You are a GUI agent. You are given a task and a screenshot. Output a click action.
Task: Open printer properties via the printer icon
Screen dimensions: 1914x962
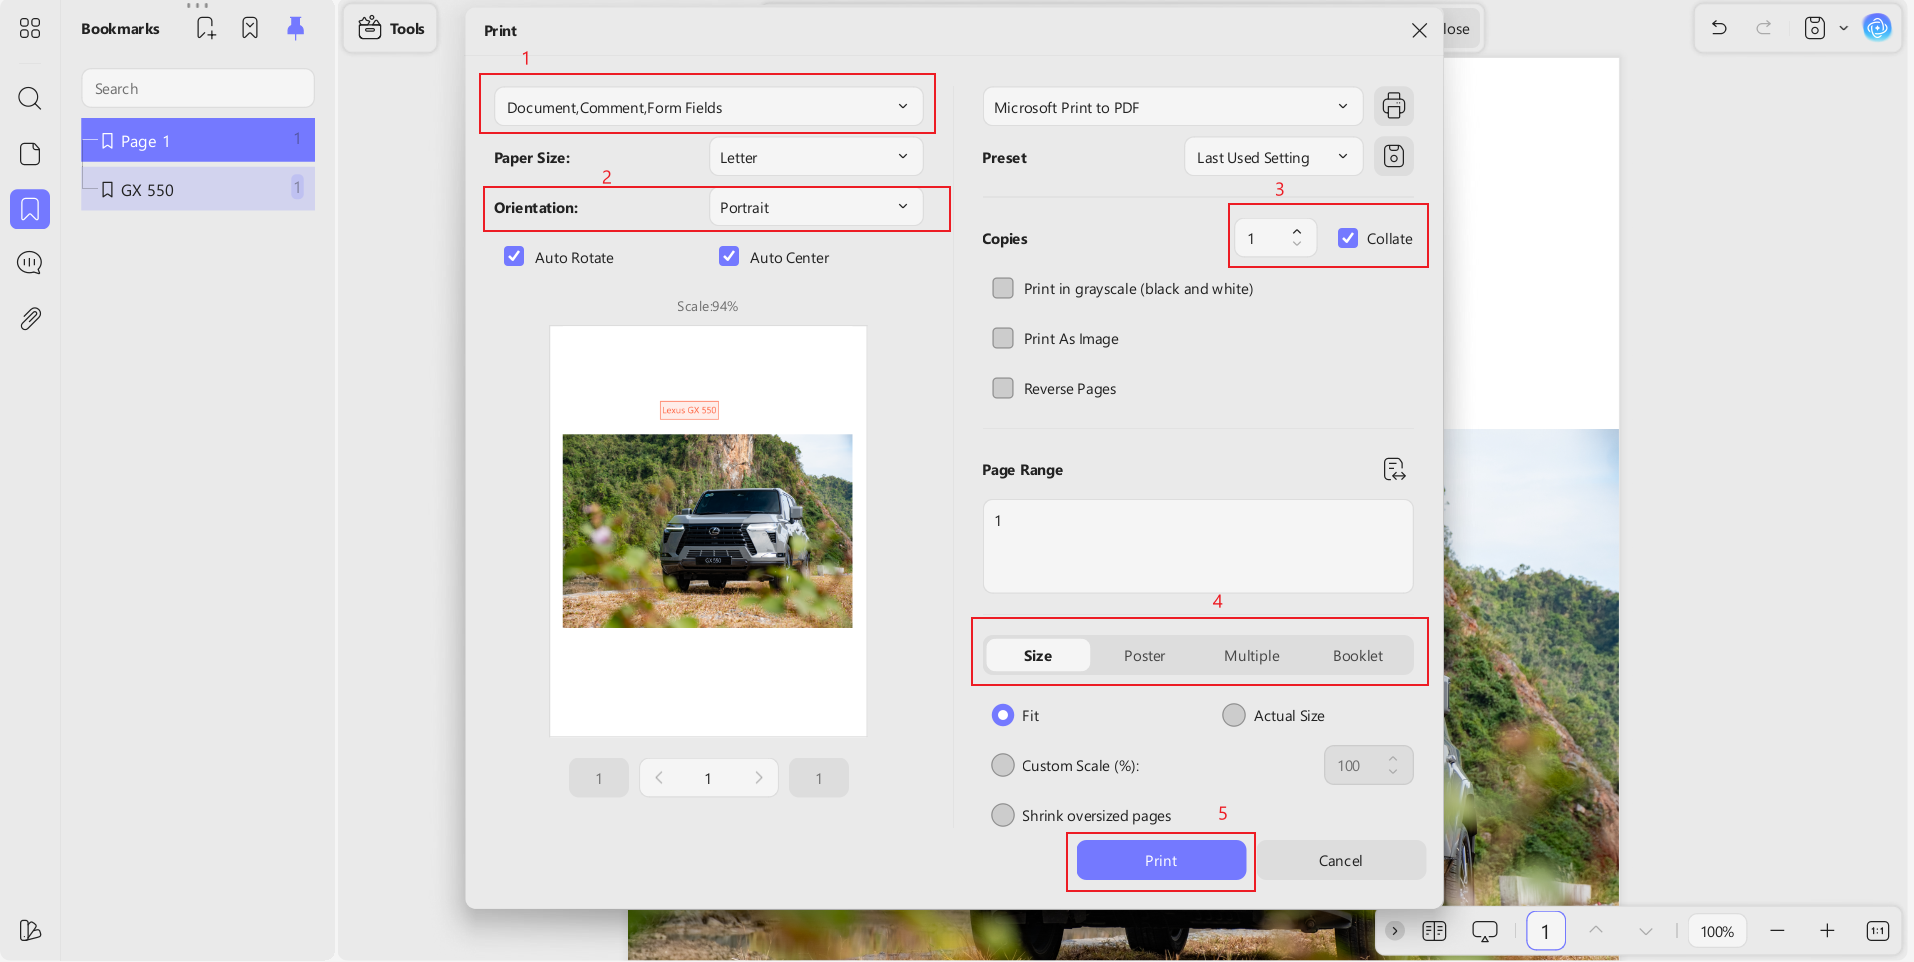tap(1393, 105)
